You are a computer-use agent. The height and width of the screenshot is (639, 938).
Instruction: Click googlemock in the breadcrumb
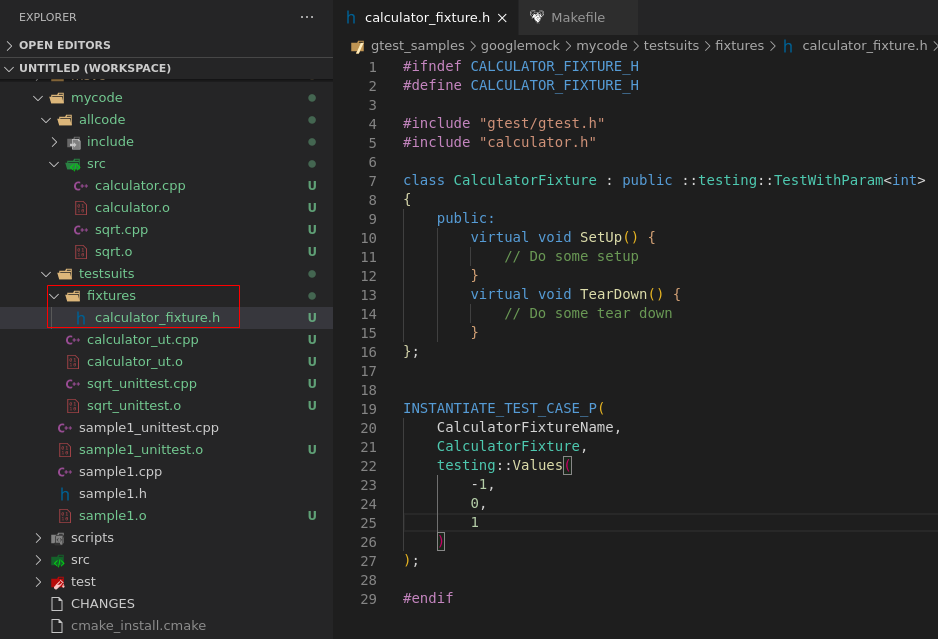(520, 46)
